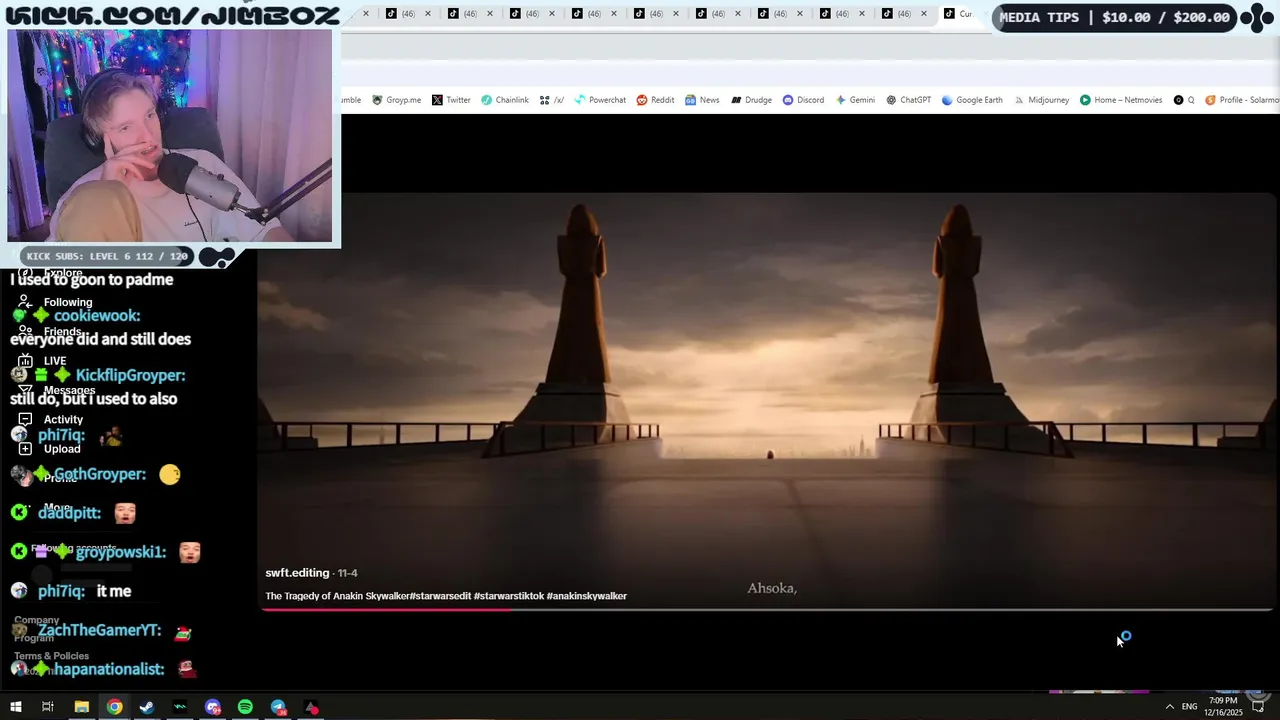Click cookiewook username in chat
Viewport: 1280px width, 720px height.
97,316
